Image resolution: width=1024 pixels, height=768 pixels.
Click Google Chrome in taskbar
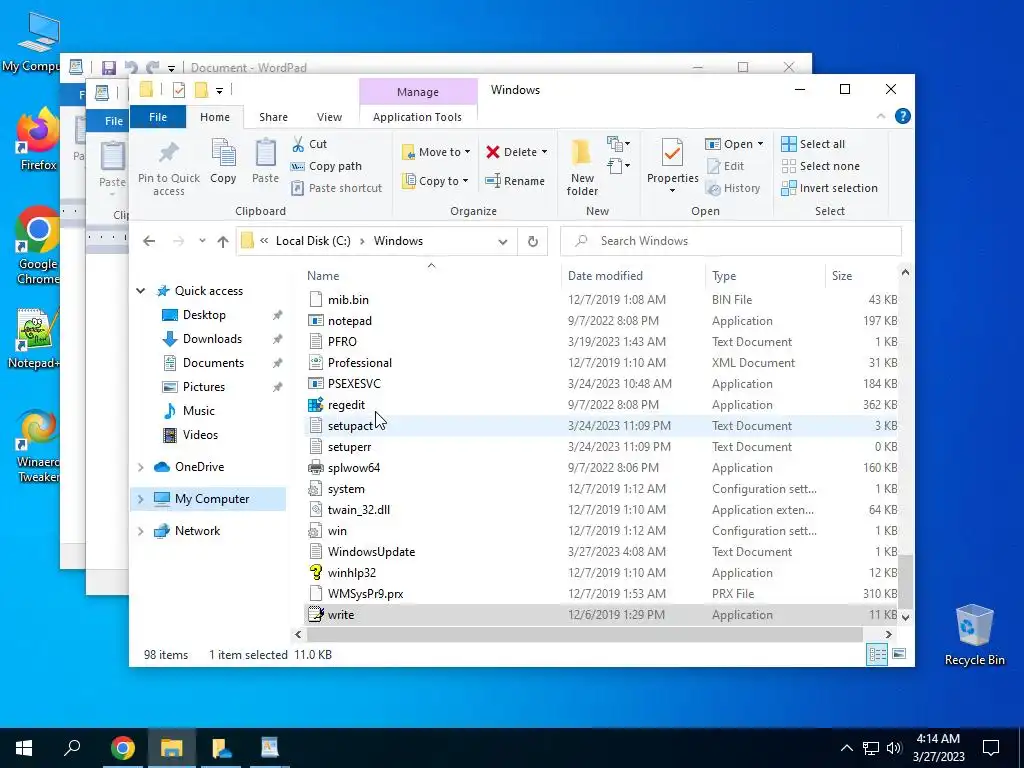tap(123, 748)
